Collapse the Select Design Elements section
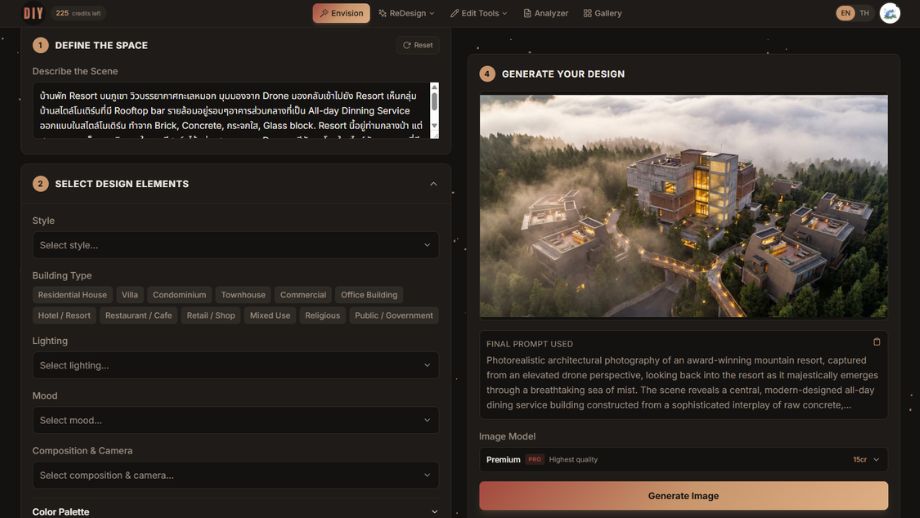 click(x=434, y=184)
